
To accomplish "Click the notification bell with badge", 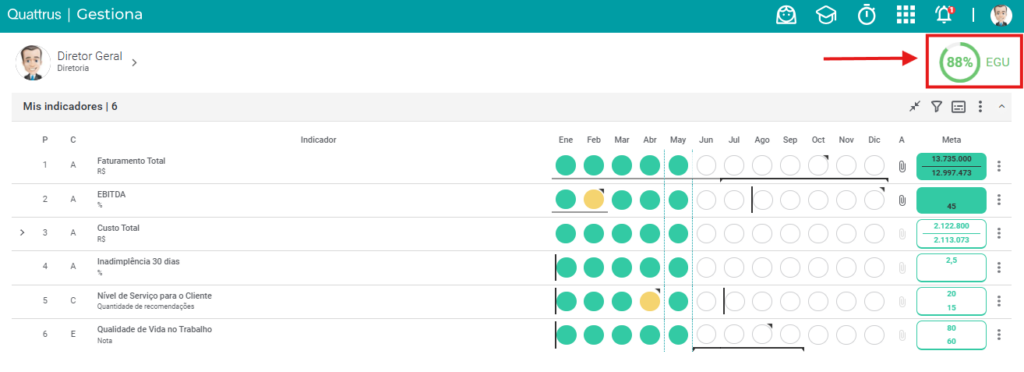I will tap(944, 14).
